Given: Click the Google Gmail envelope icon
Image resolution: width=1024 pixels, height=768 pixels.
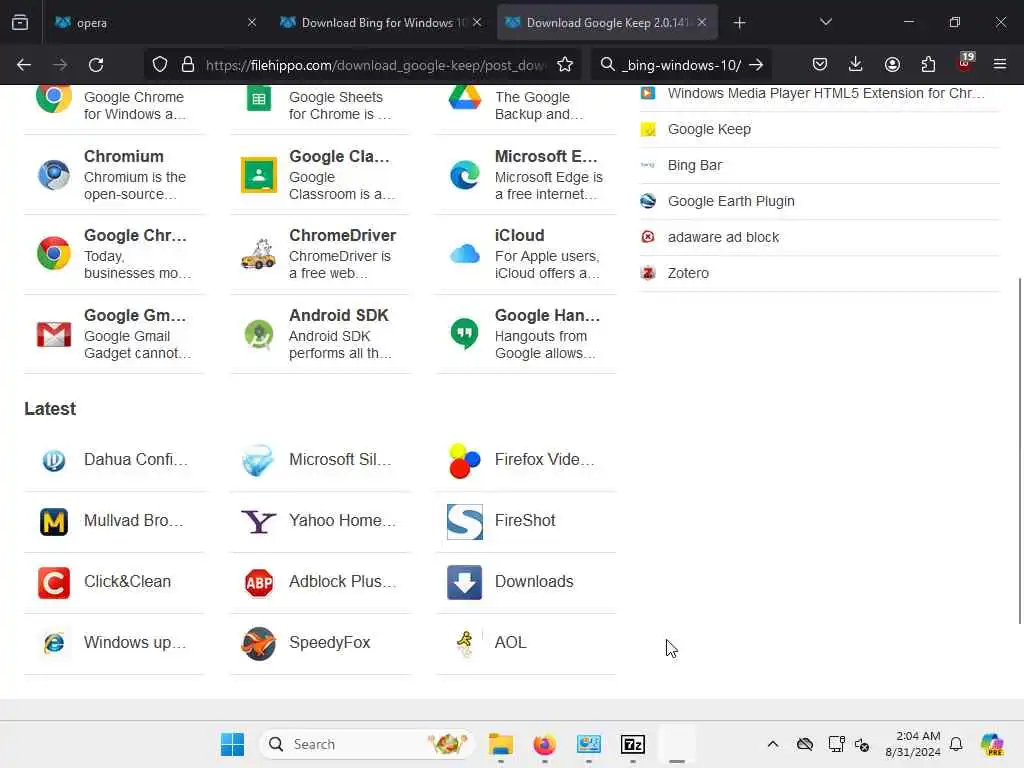Looking at the screenshot, I should [x=54, y=334].
